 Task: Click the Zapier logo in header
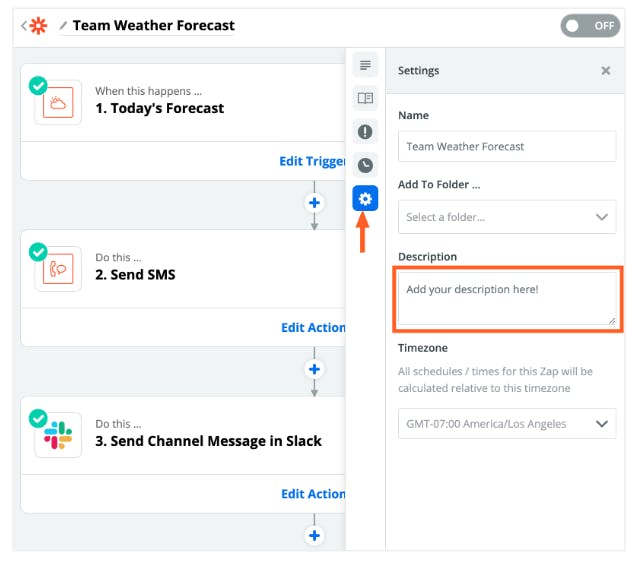tap(39, 26)
